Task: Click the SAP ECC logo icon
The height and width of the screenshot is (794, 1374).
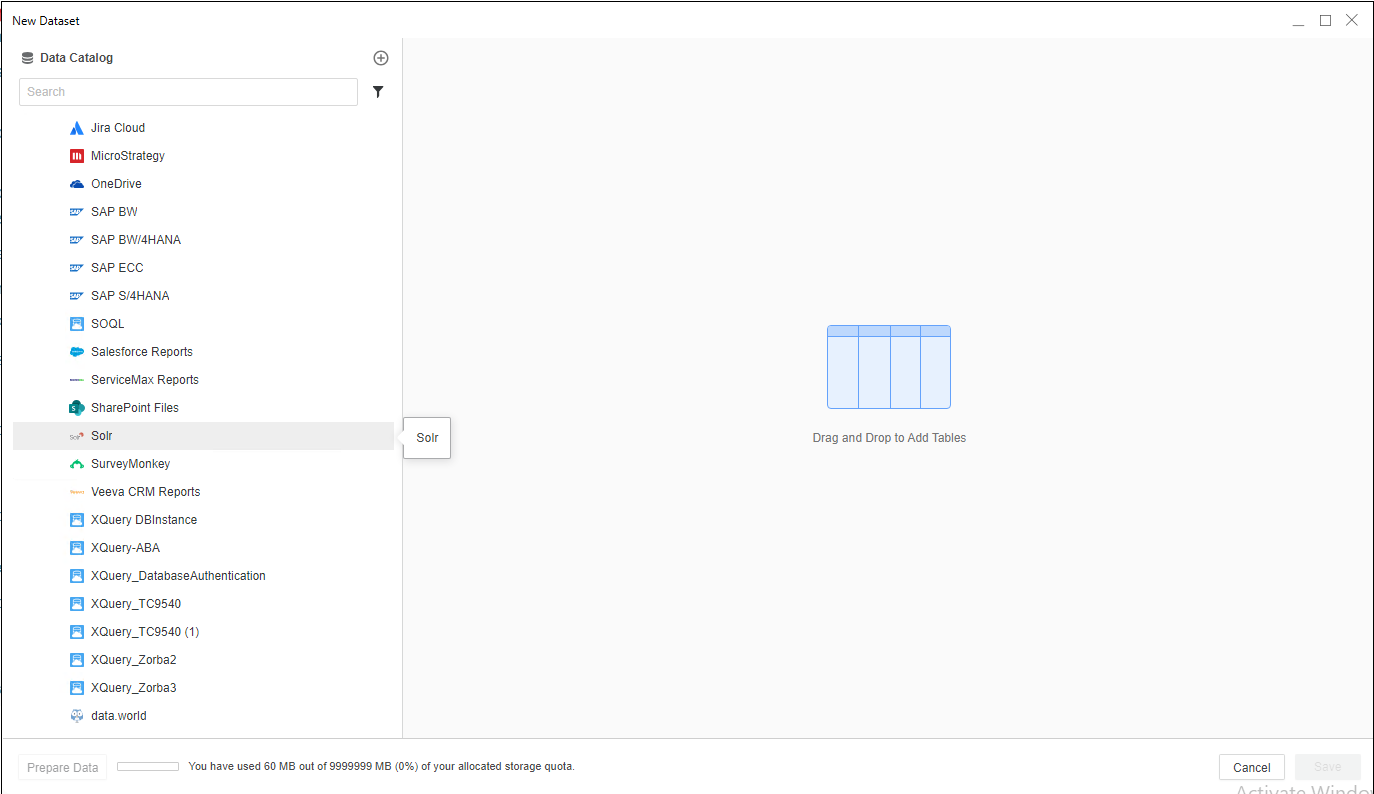Action: click(77, 268)
